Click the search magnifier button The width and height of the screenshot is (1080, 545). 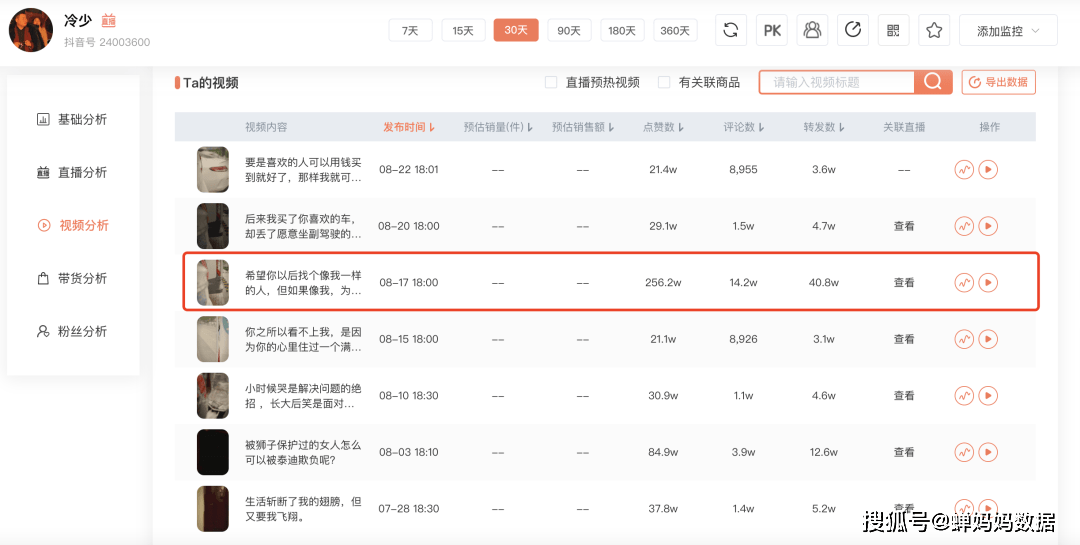[x=933, y=82]
